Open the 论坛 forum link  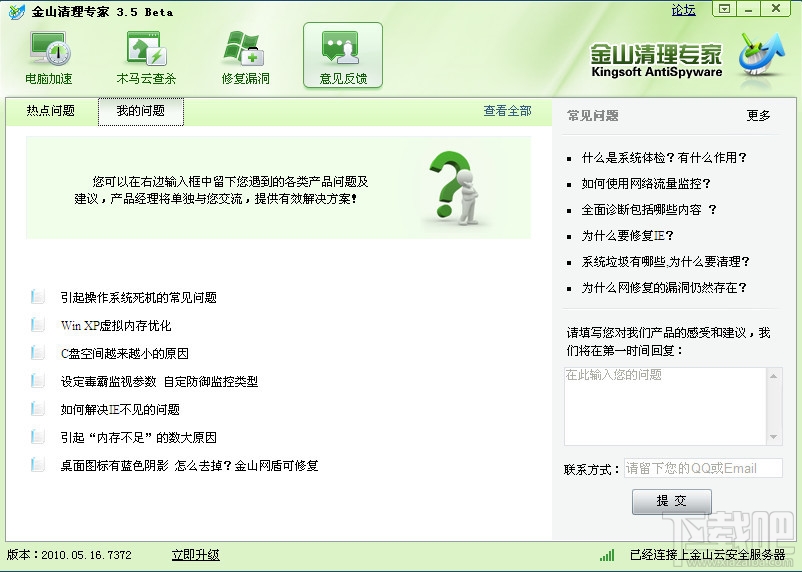[x=683, y=10]
